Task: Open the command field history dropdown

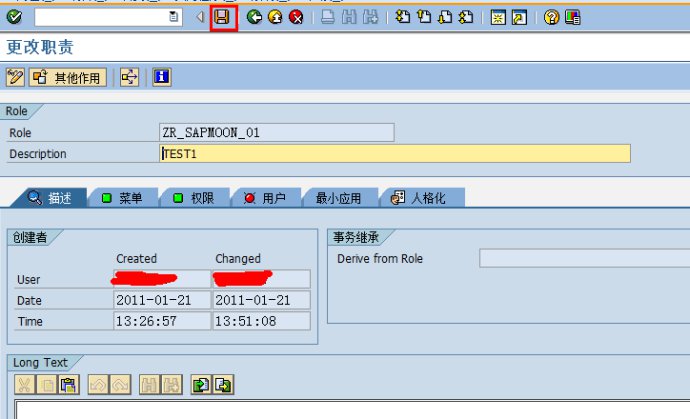Action: coord(174,17)
